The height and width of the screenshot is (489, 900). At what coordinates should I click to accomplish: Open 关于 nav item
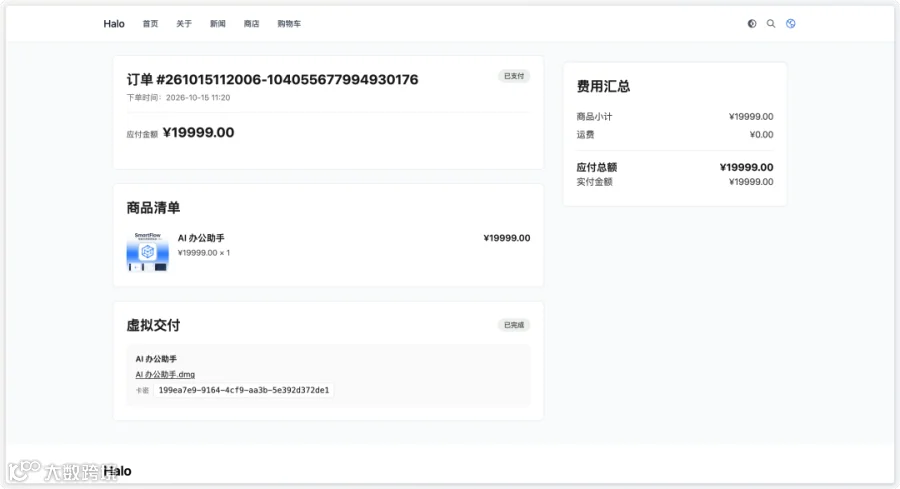[184, 24]
